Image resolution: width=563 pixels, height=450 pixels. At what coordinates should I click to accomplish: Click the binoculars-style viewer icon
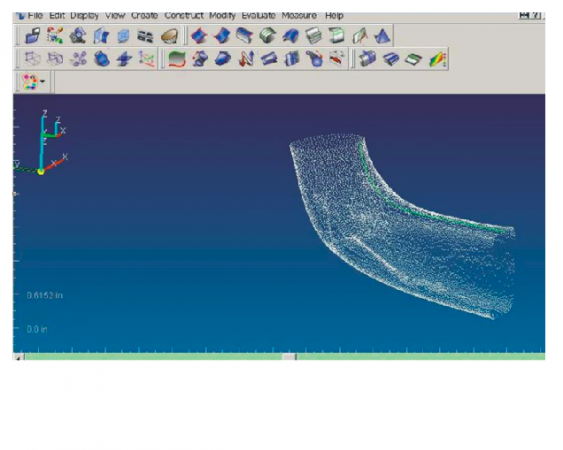pos(78,36)
